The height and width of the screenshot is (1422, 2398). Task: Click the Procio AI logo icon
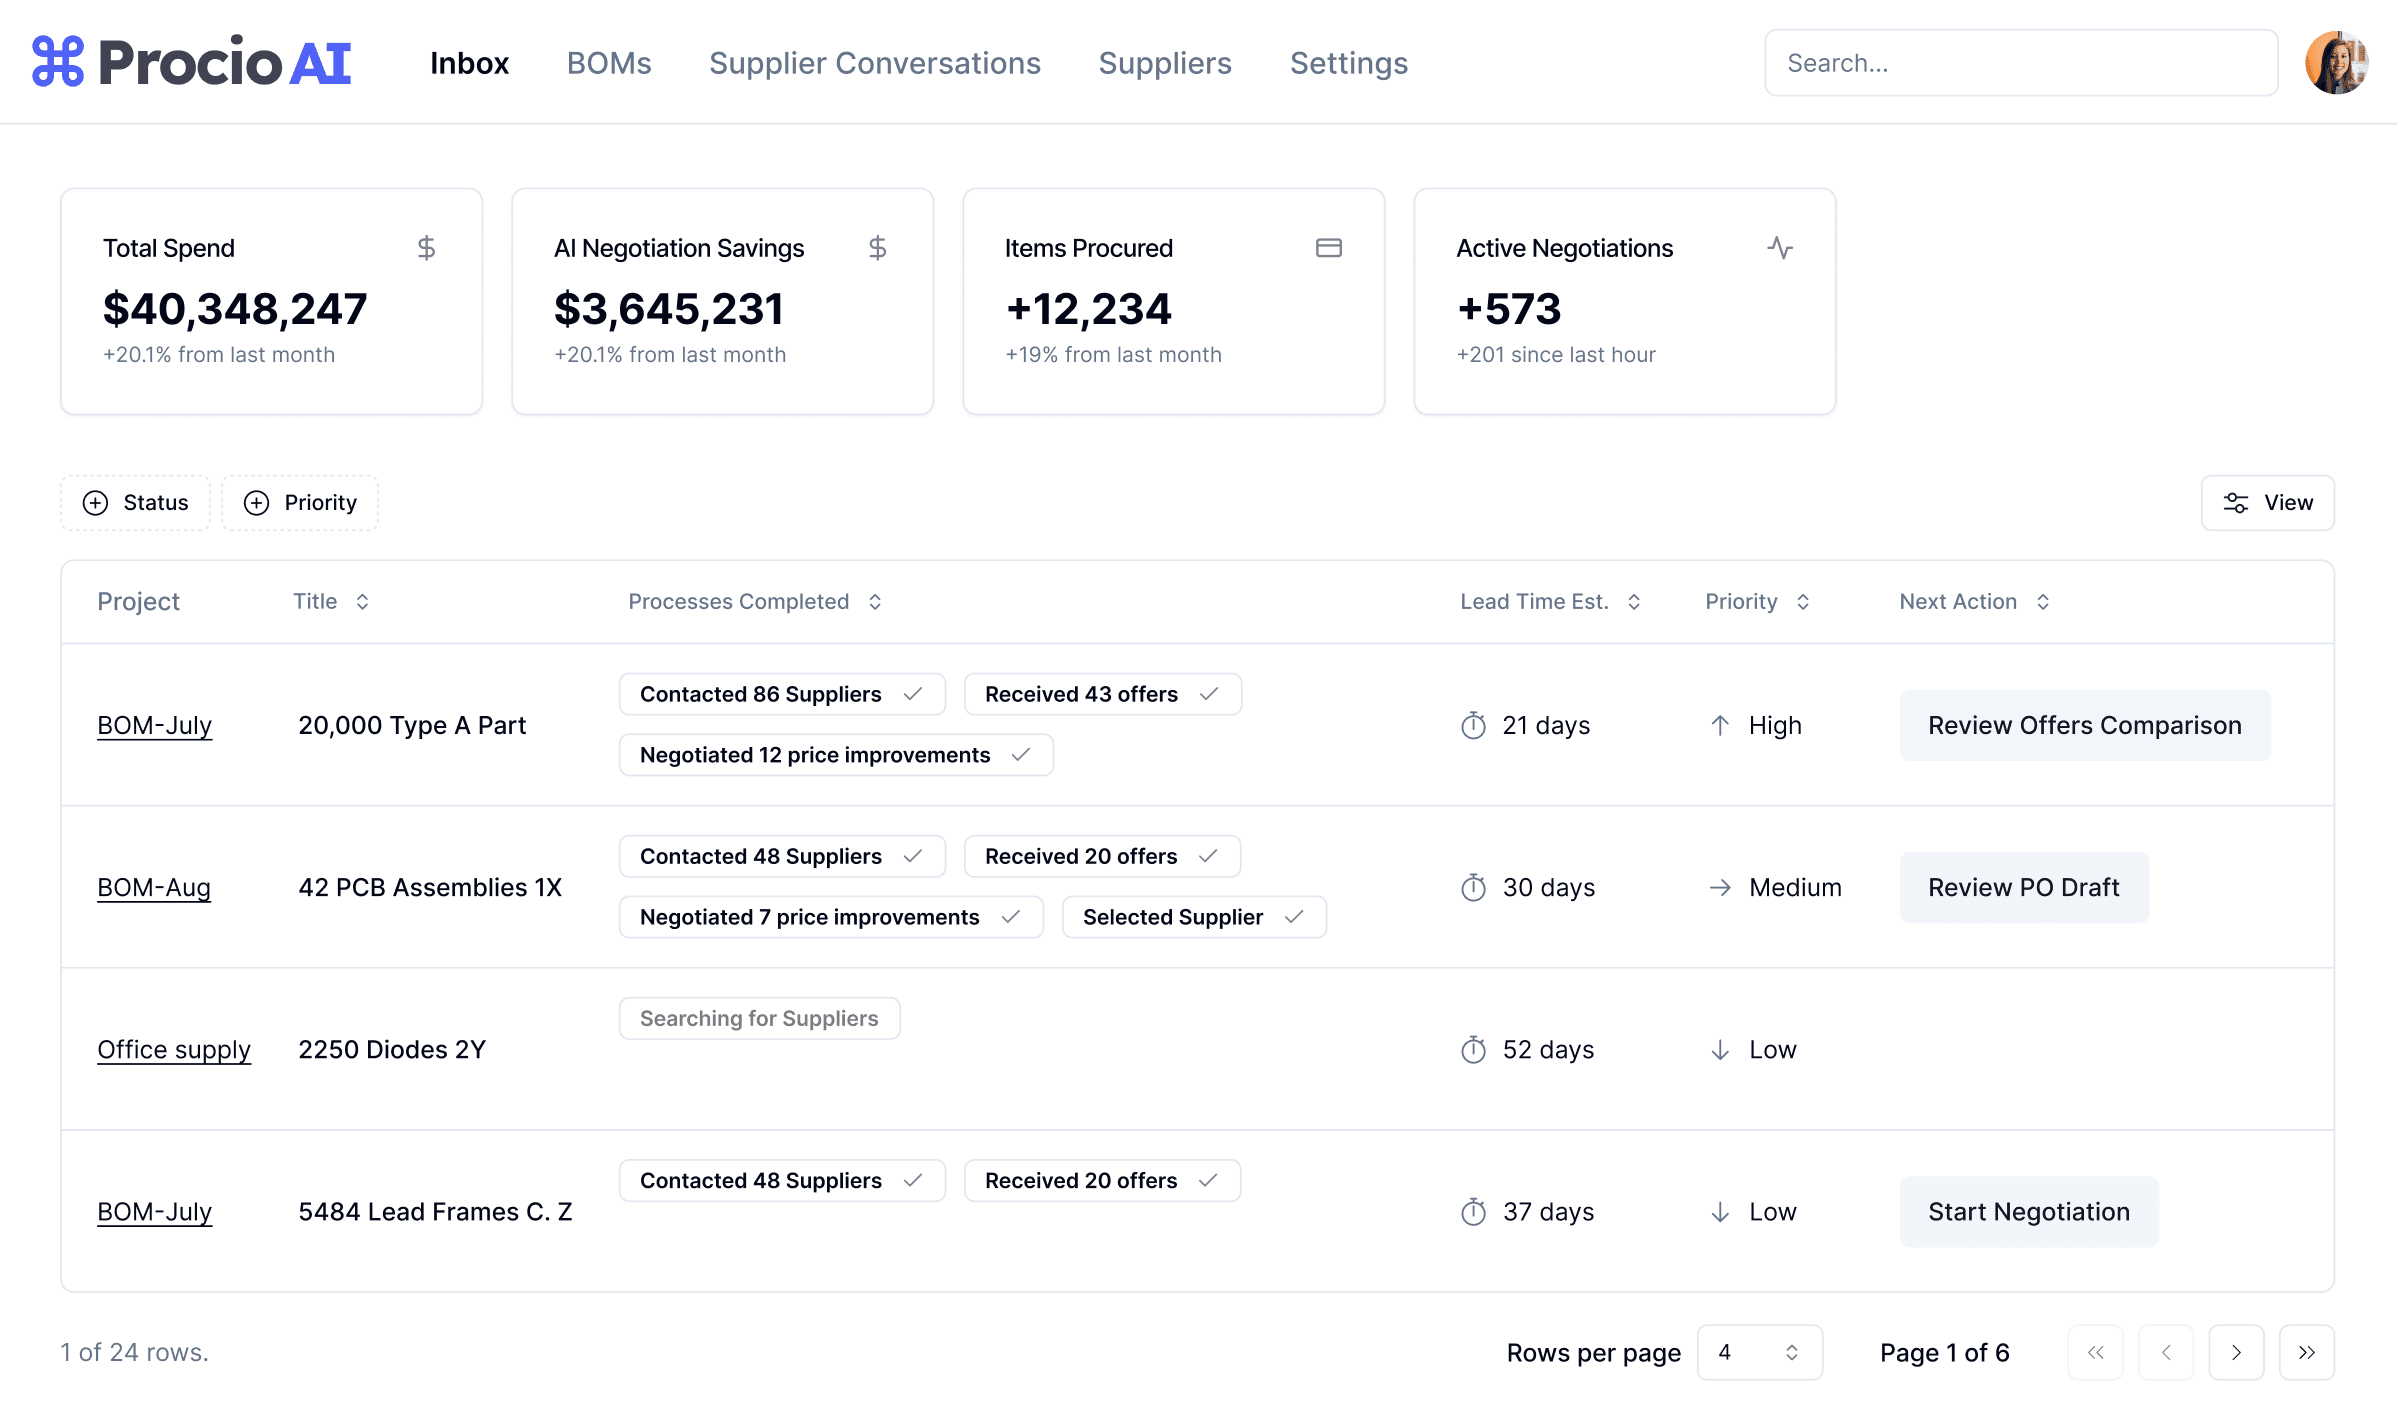click(x=58, y=62)
